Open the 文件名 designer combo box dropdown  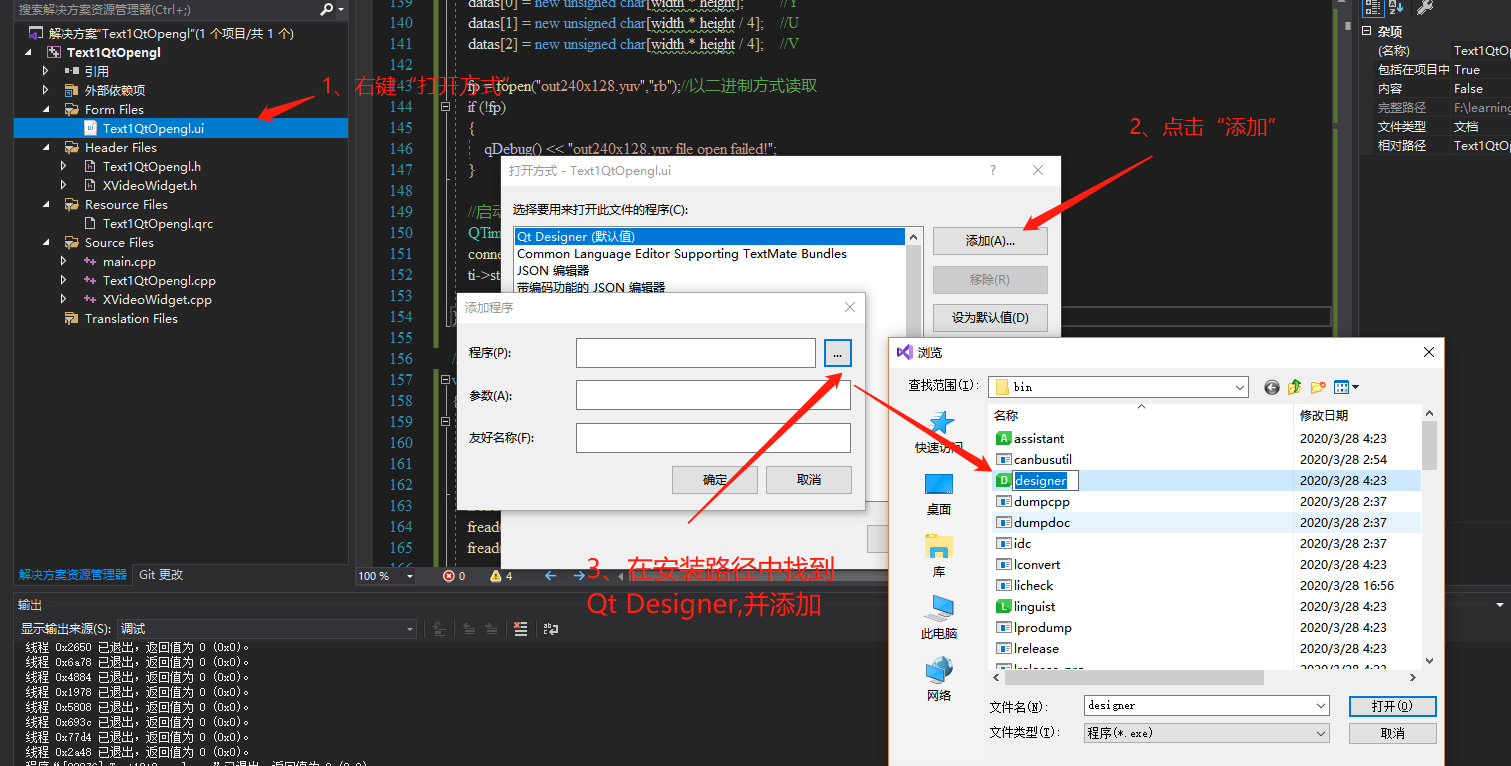click(1321, 705)
